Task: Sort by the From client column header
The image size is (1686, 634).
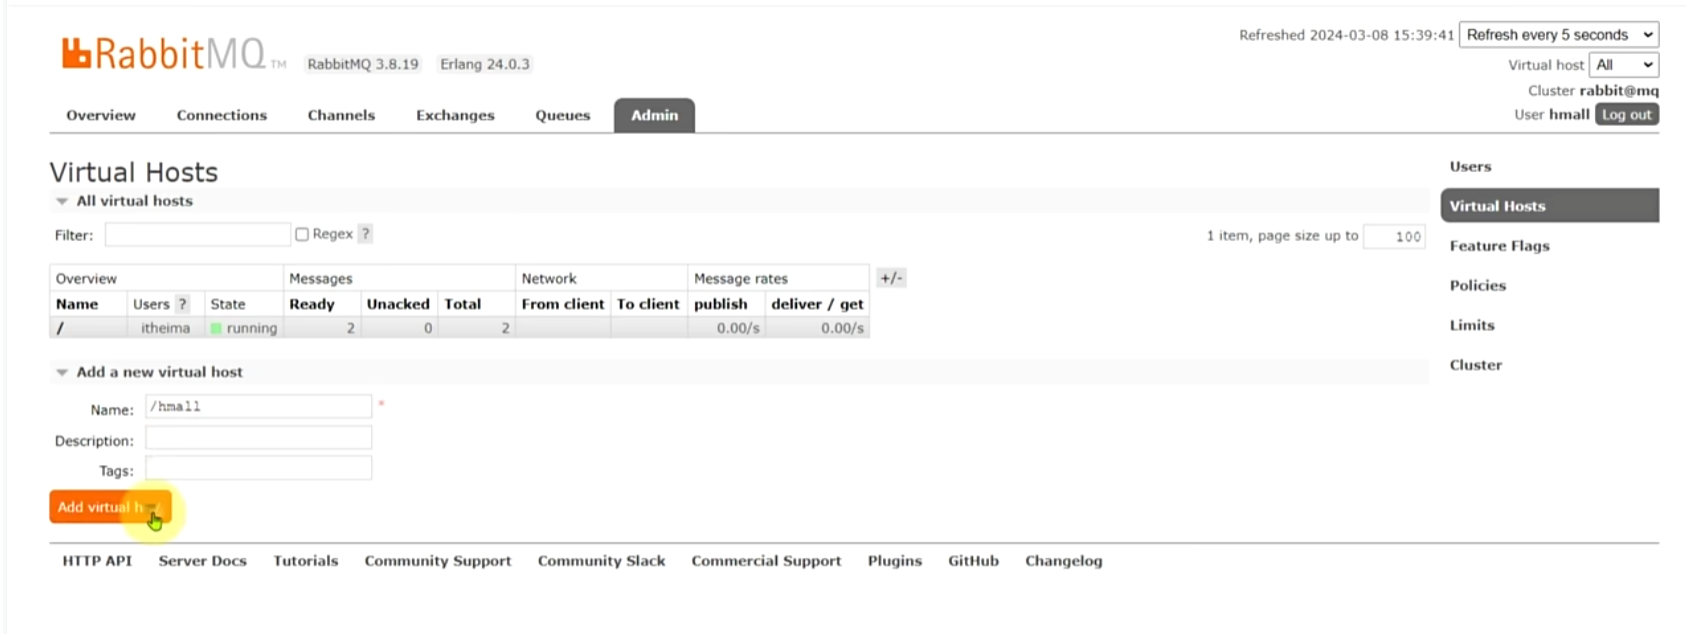Action: pos(563,304)
